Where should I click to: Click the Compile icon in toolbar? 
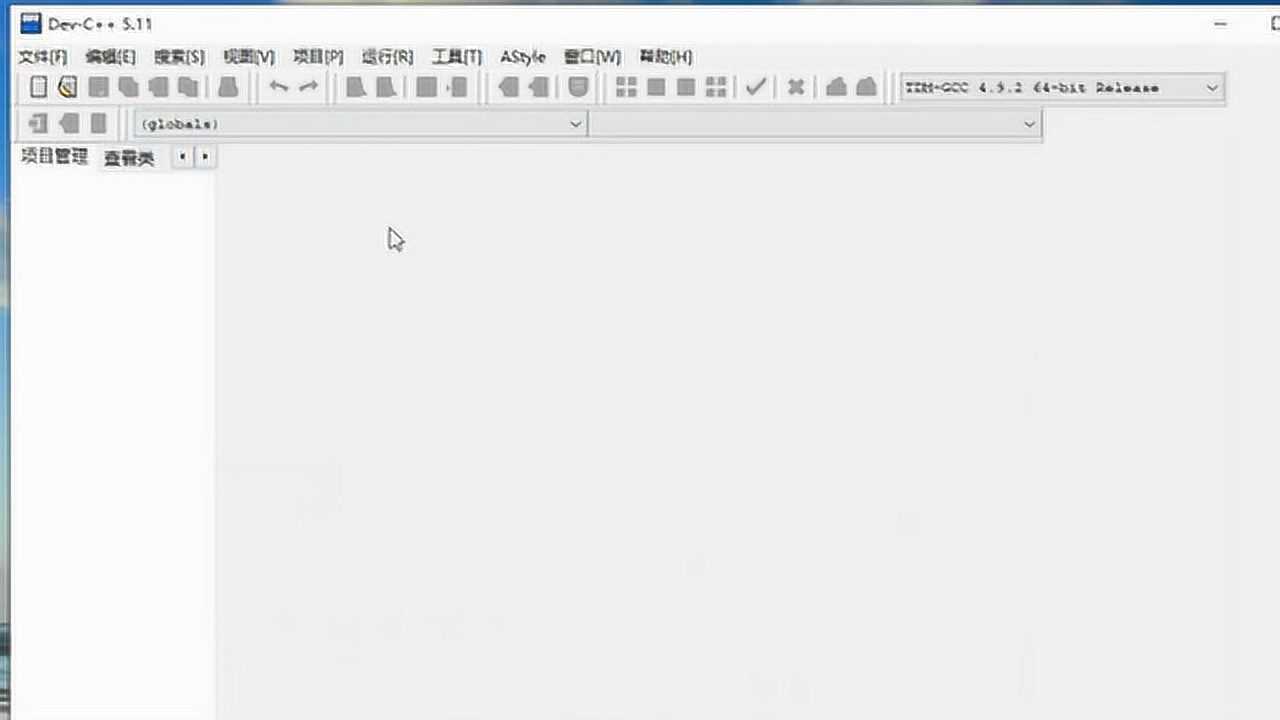pyautogui.click(x=626, y=87)
